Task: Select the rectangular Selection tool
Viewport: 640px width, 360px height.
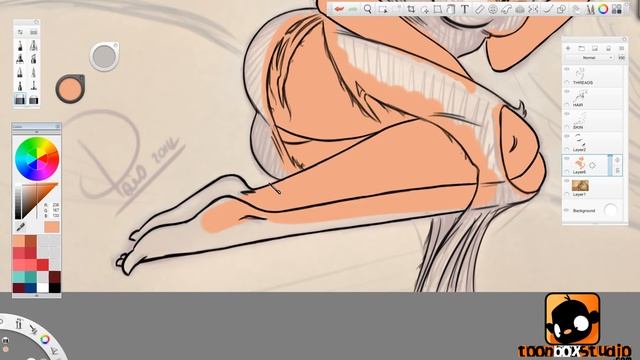Action: [383, 9]
